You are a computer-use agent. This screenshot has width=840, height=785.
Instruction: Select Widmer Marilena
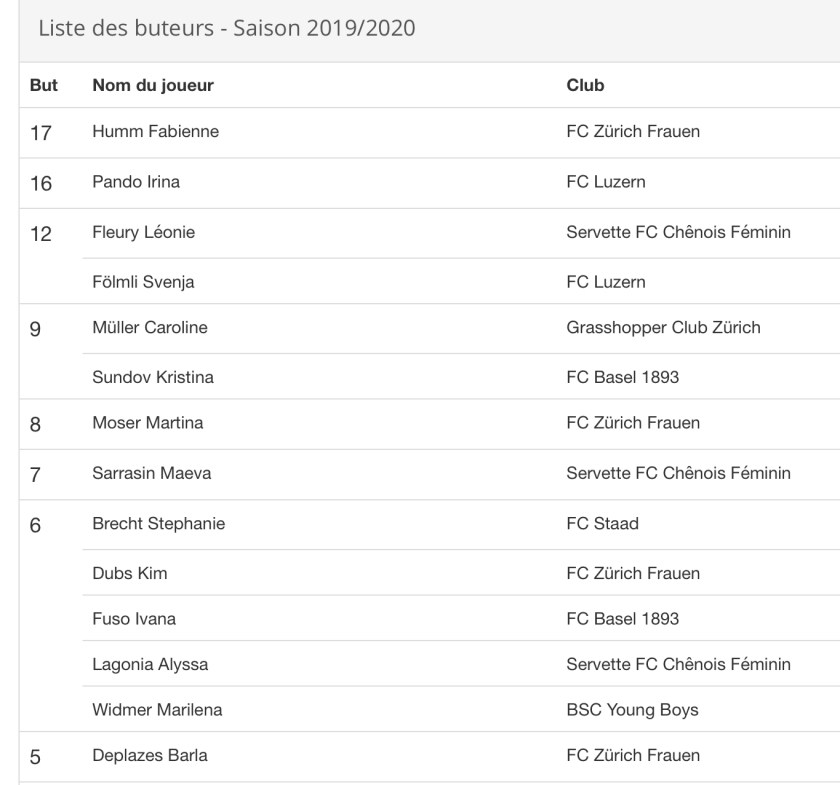click(157, 710)
